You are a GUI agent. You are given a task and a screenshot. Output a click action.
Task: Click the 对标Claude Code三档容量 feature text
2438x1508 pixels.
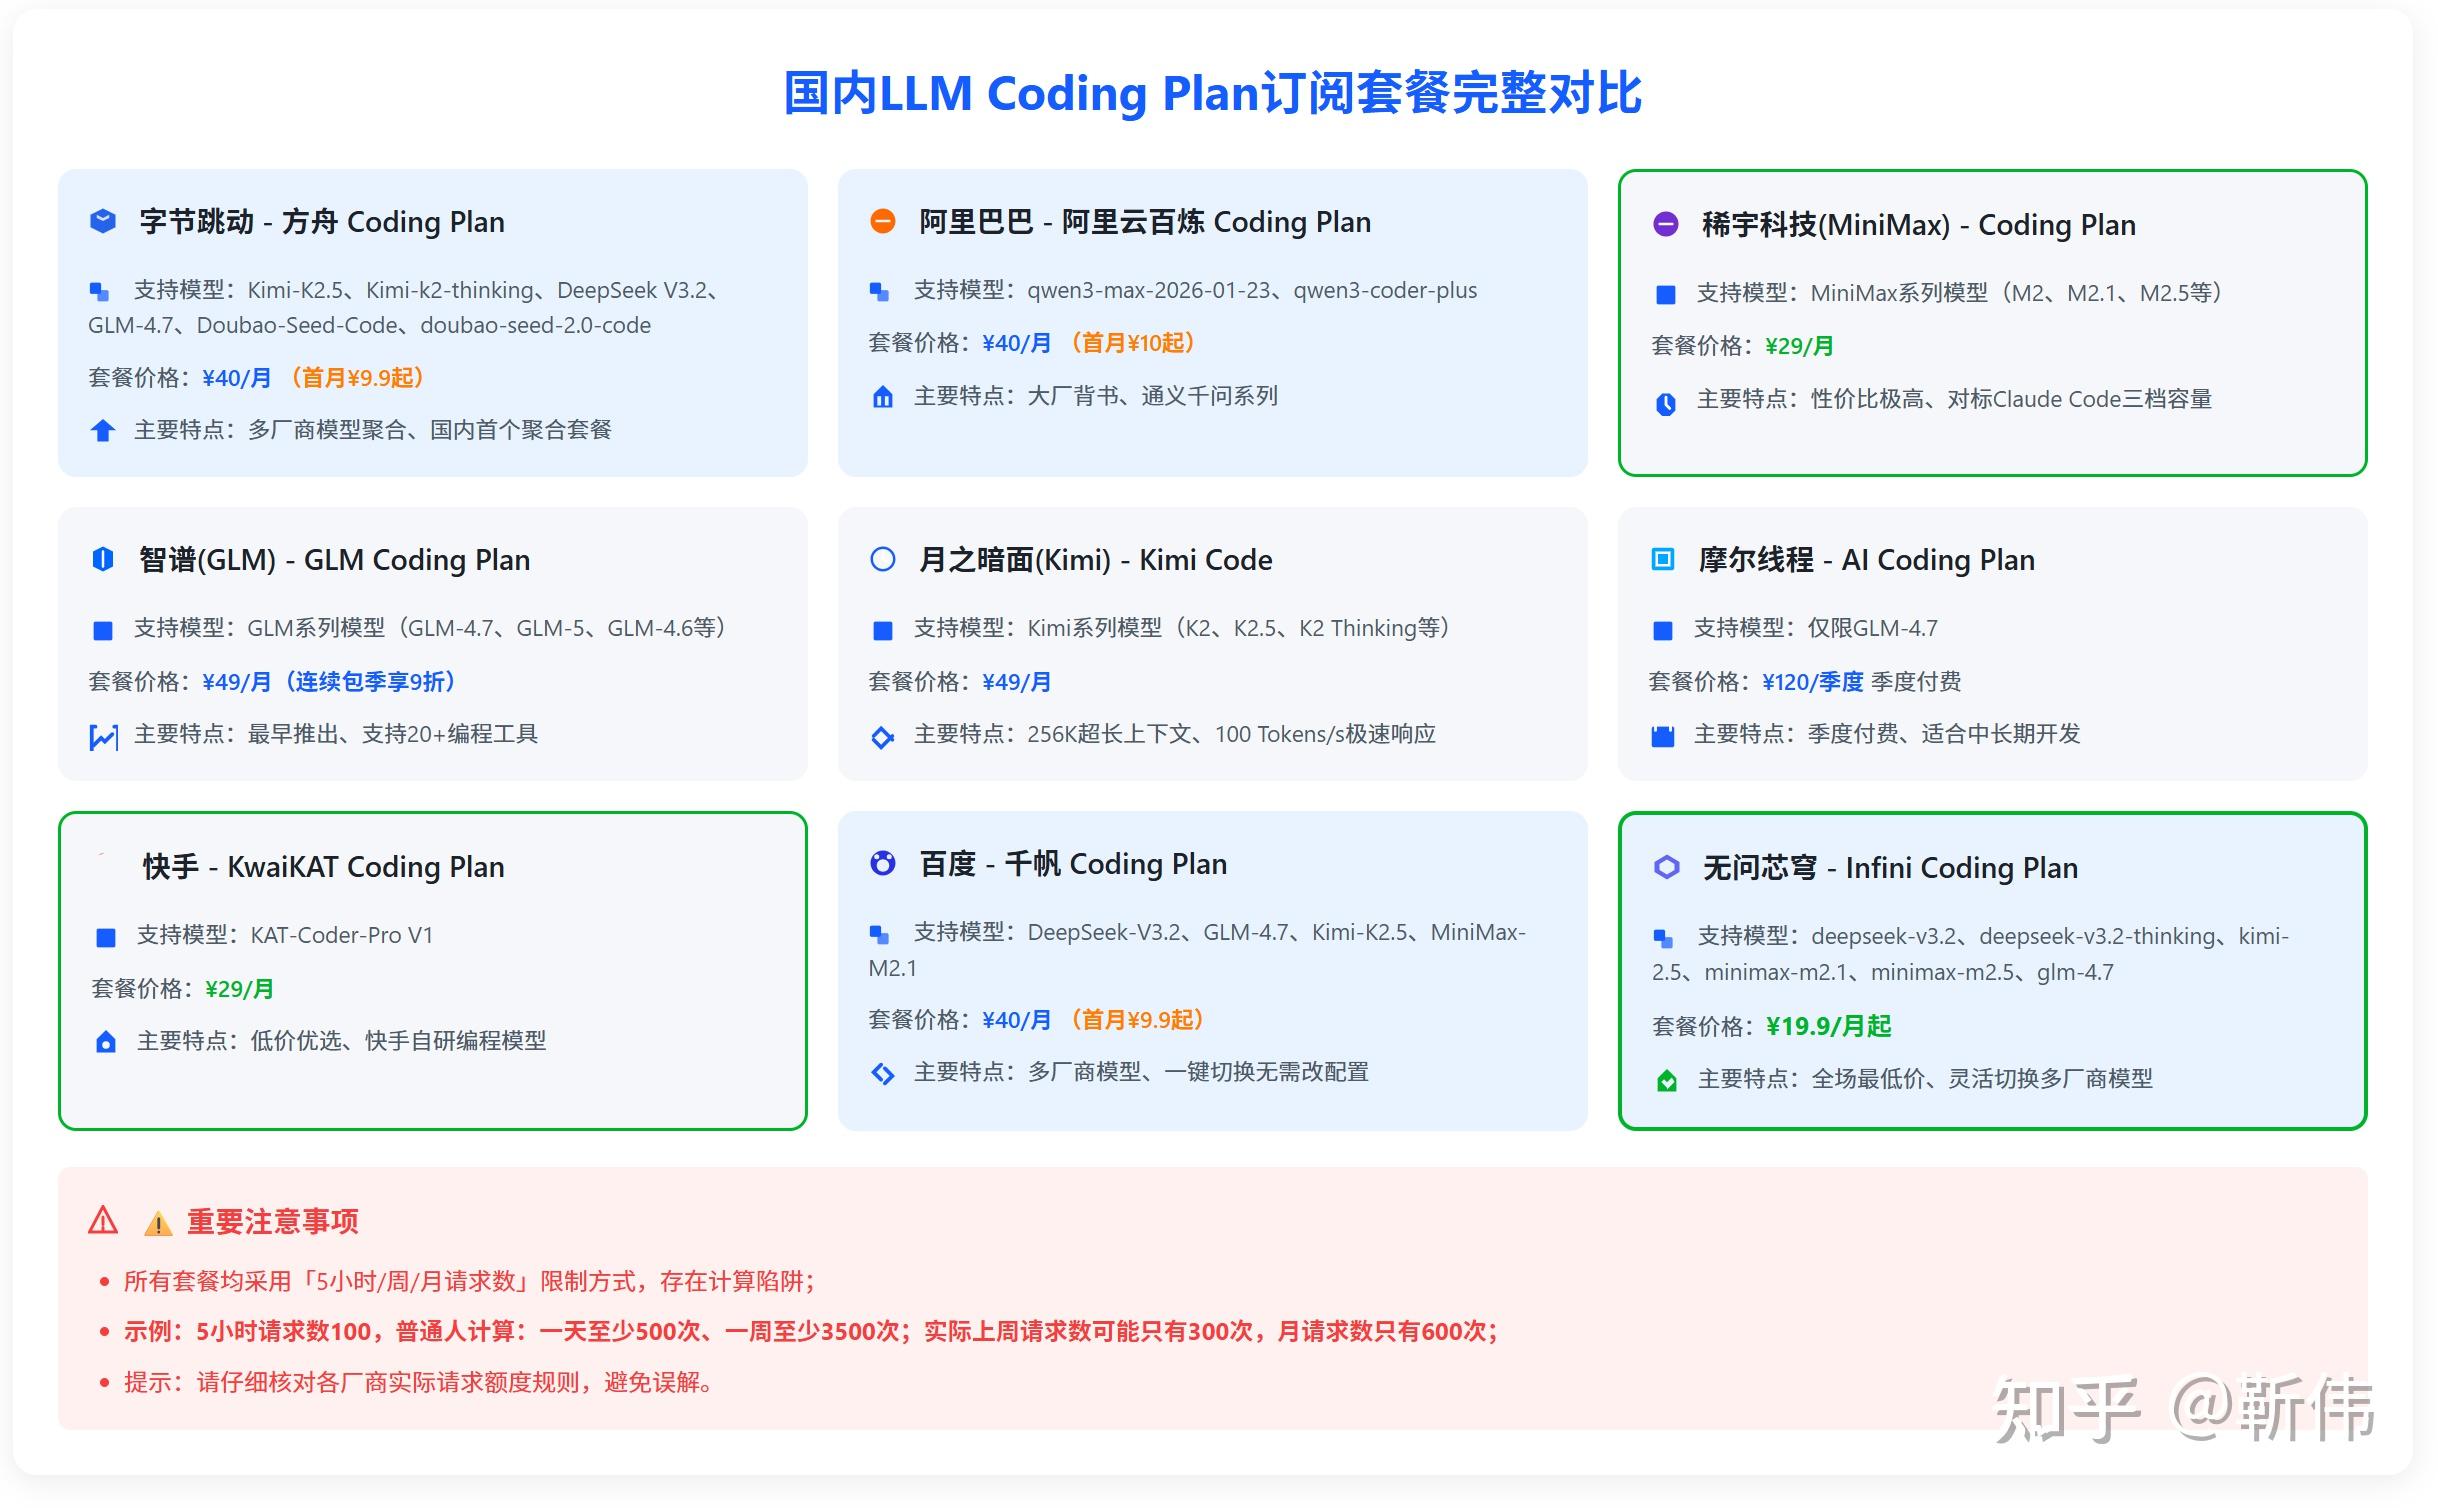(2080, 400)
